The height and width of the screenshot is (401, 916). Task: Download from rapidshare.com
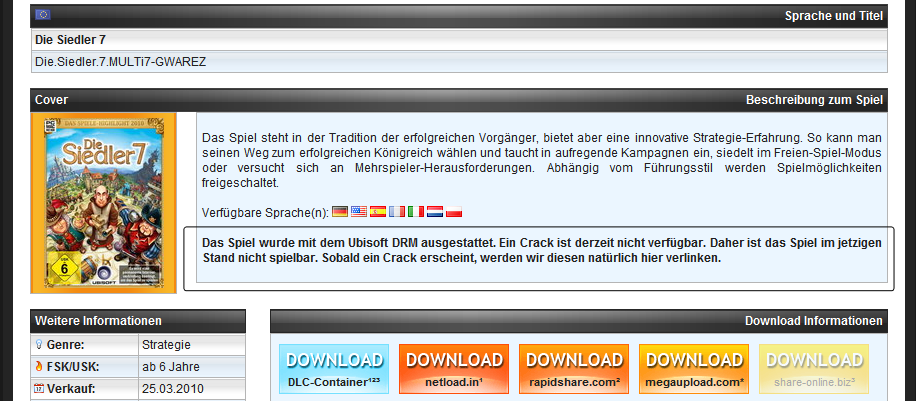pyautogui.click(x=574, y=369)
